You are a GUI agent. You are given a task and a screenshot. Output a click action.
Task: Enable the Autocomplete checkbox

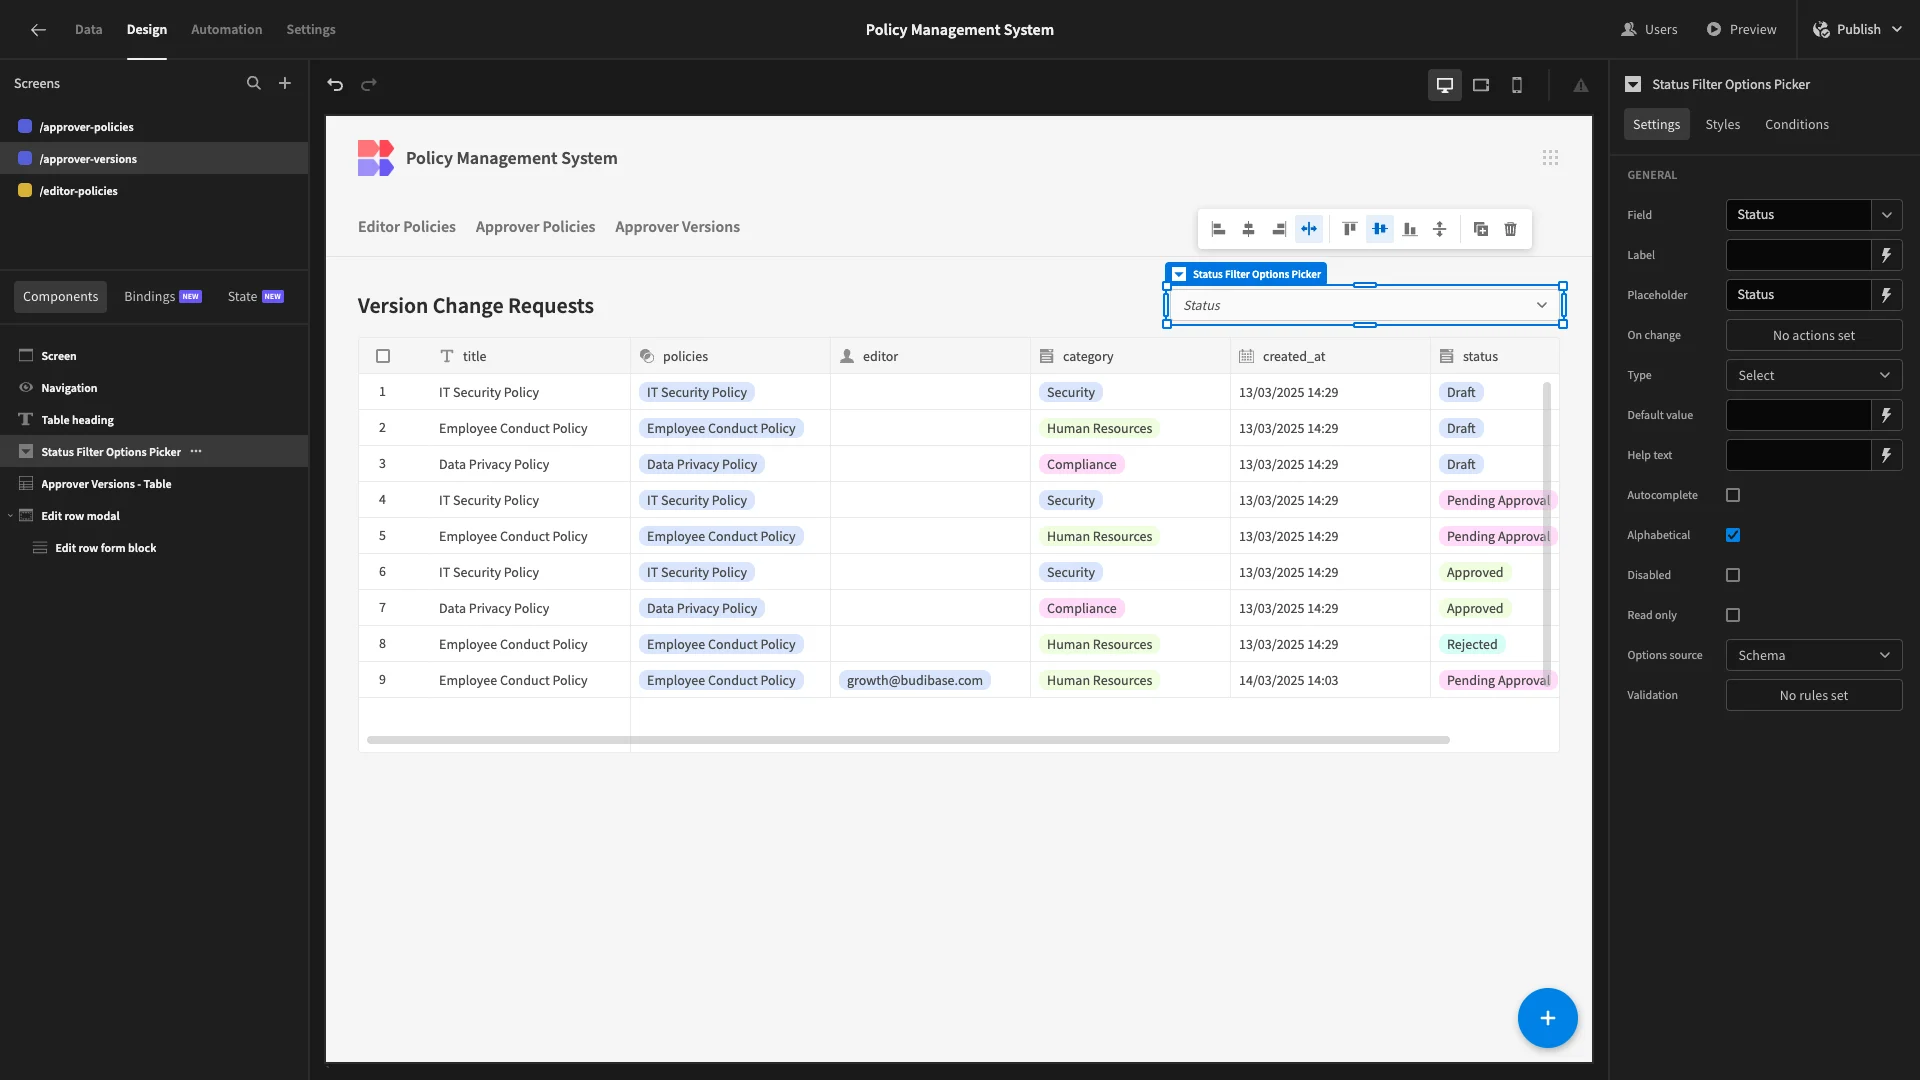point(1733,495)
